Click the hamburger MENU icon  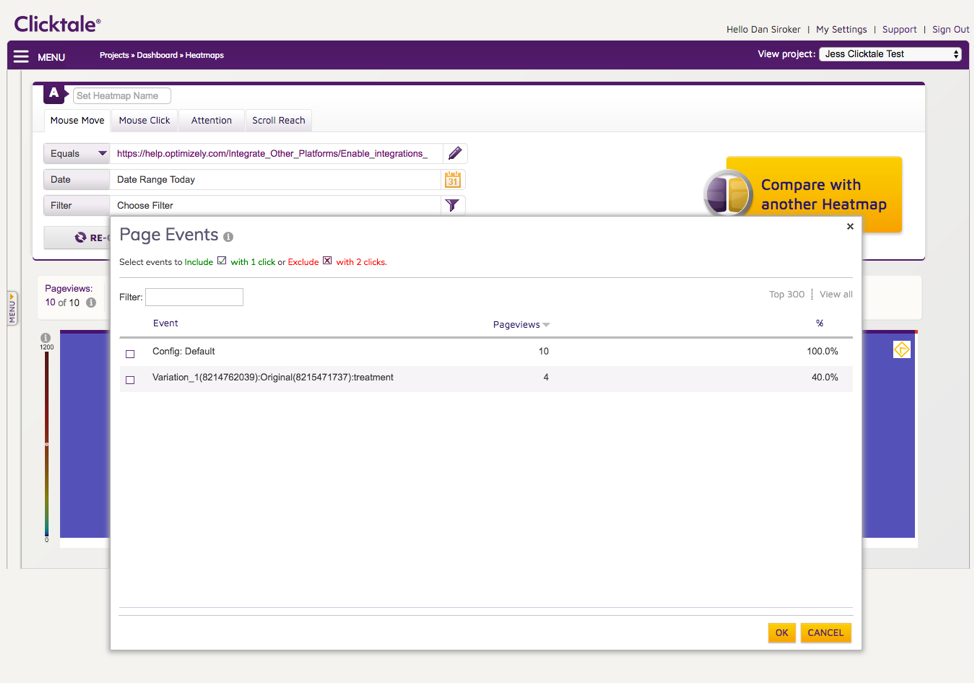(x=21, y=56)
